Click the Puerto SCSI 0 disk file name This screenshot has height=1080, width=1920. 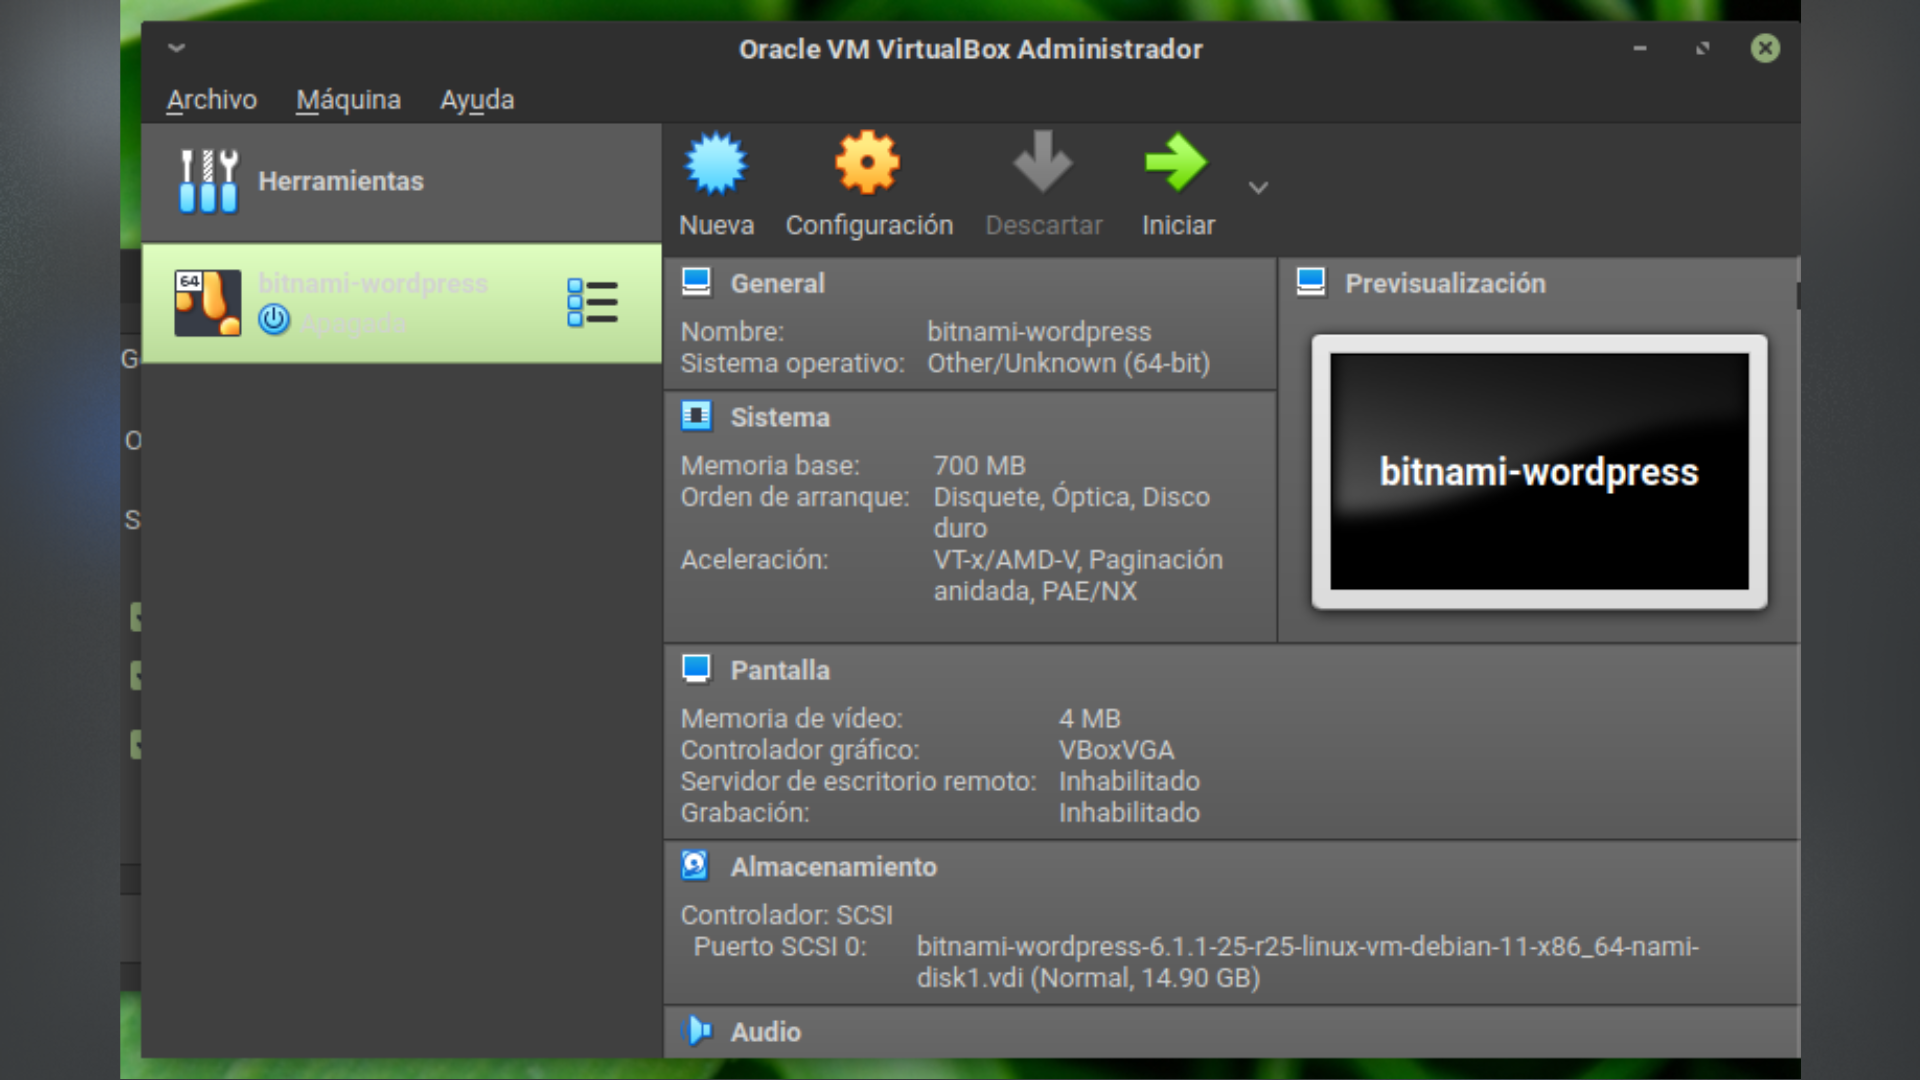click(1307, 962)
